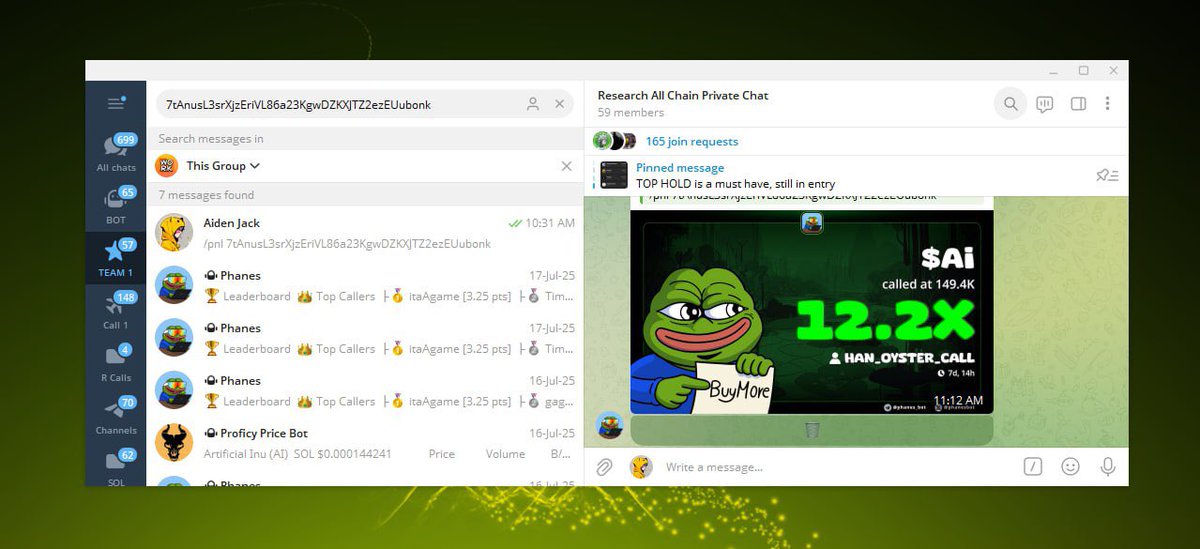The height and width of the screenshot is (549, 1200).
Task: Click the Search messages in label
Action: point(211,139)
